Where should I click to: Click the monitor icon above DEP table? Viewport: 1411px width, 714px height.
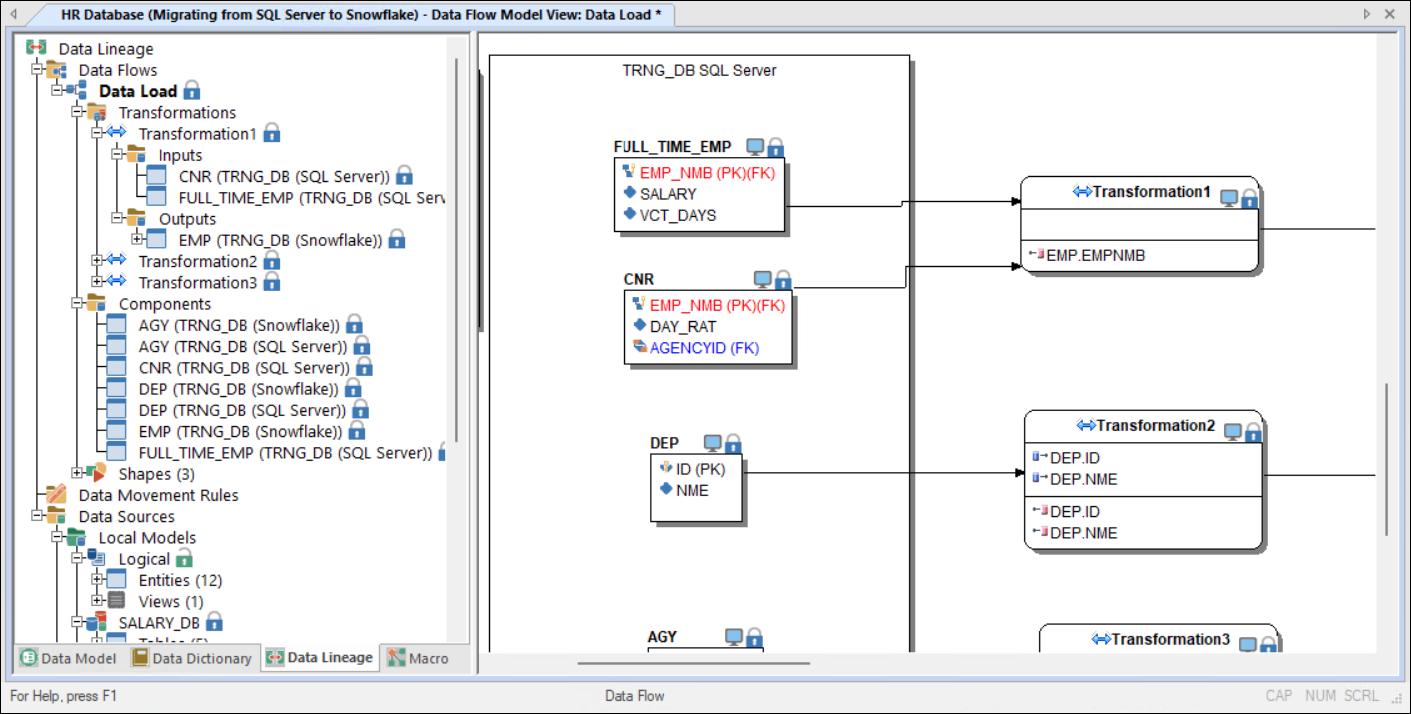click(x=713, y=443)
